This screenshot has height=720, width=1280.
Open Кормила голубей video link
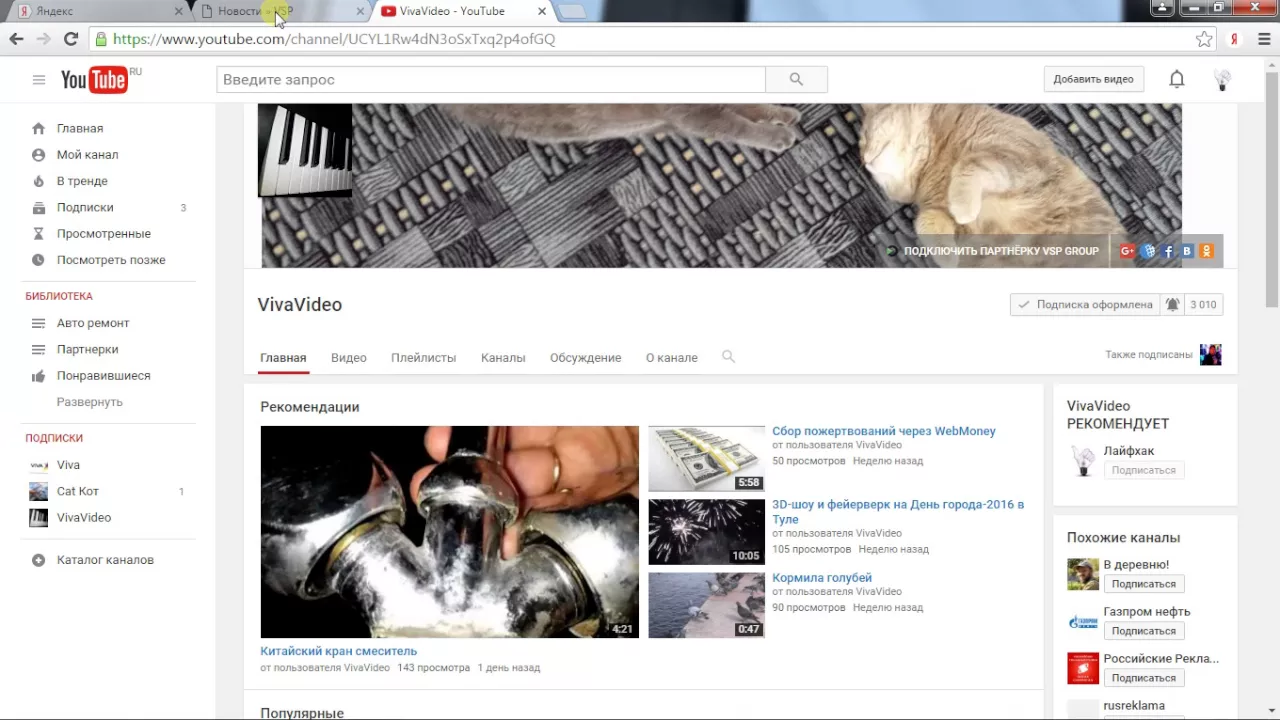coord(822,578)
